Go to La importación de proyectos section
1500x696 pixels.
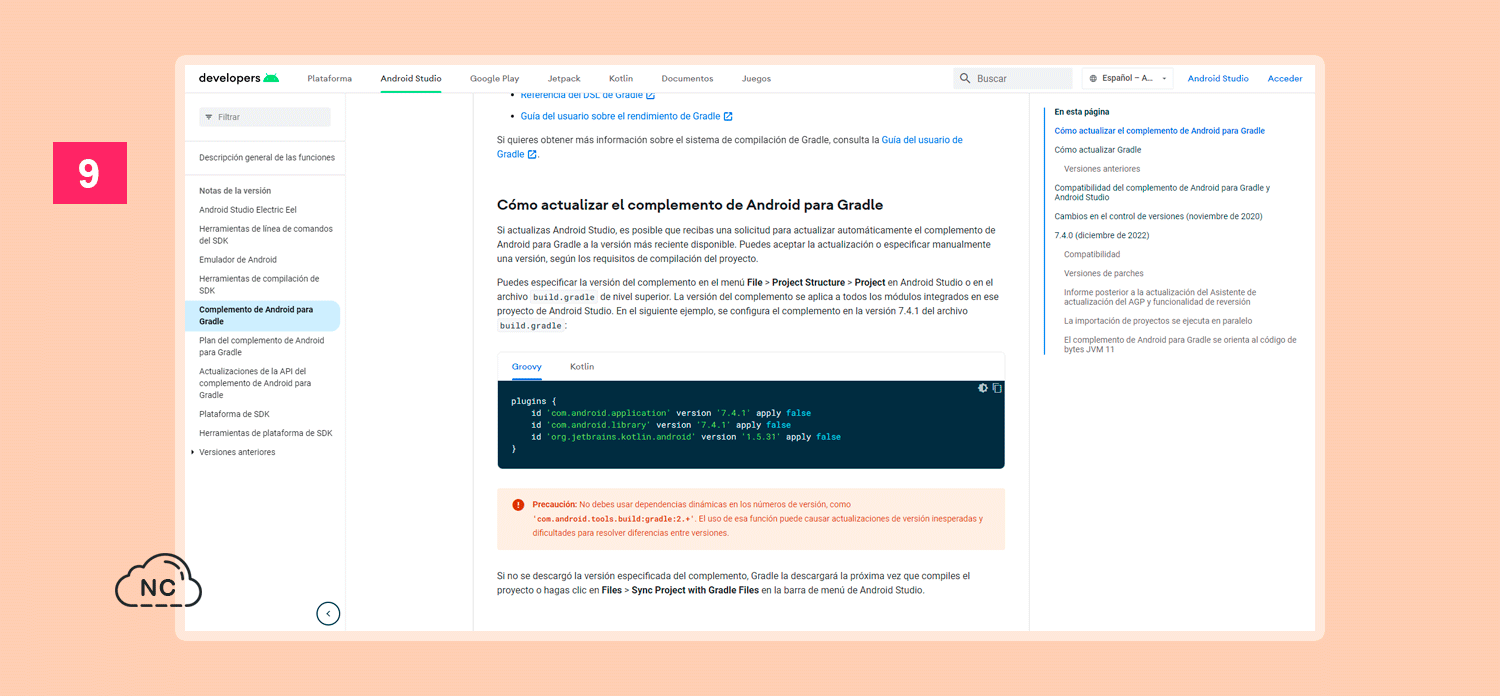coord(1158,321)
